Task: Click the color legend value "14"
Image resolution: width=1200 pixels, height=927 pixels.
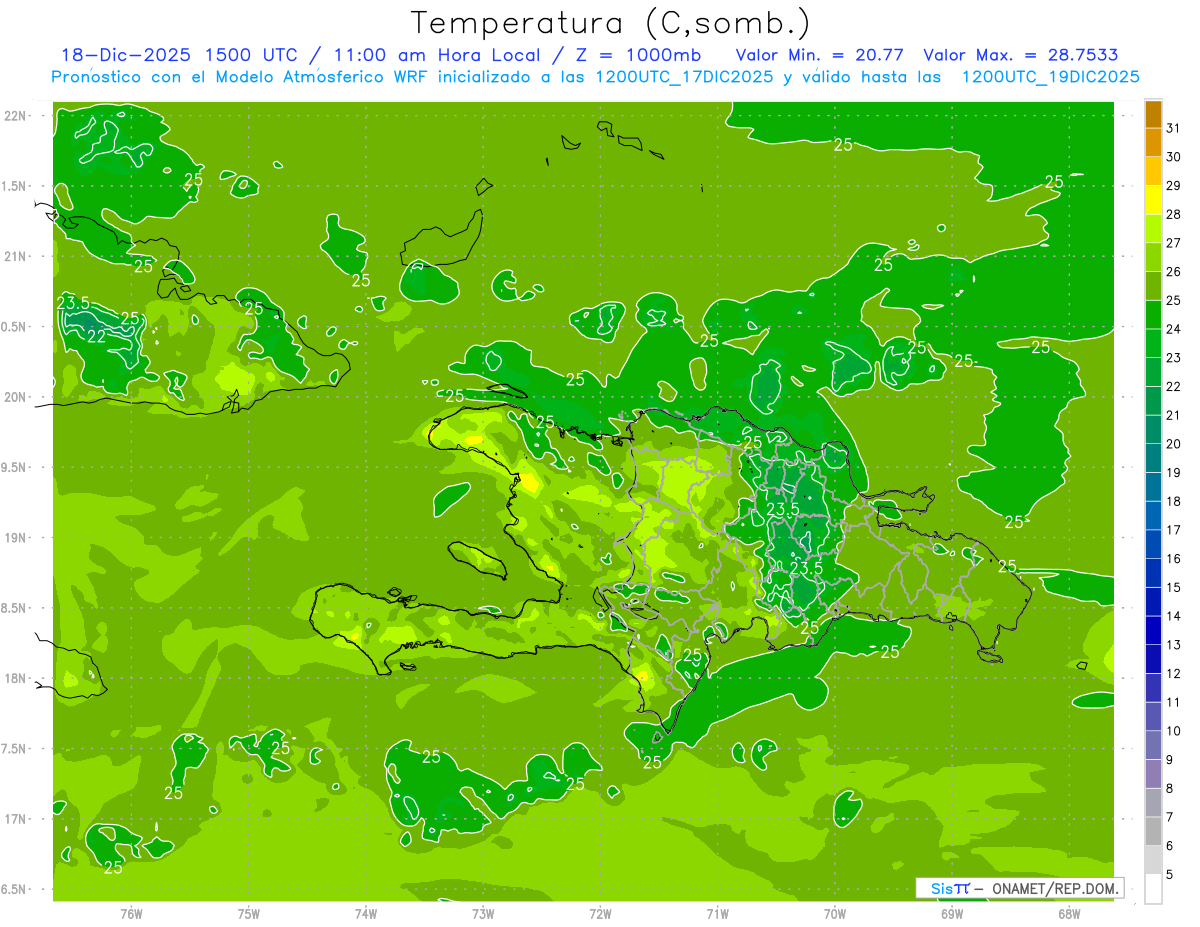Action: [1174, 616]
